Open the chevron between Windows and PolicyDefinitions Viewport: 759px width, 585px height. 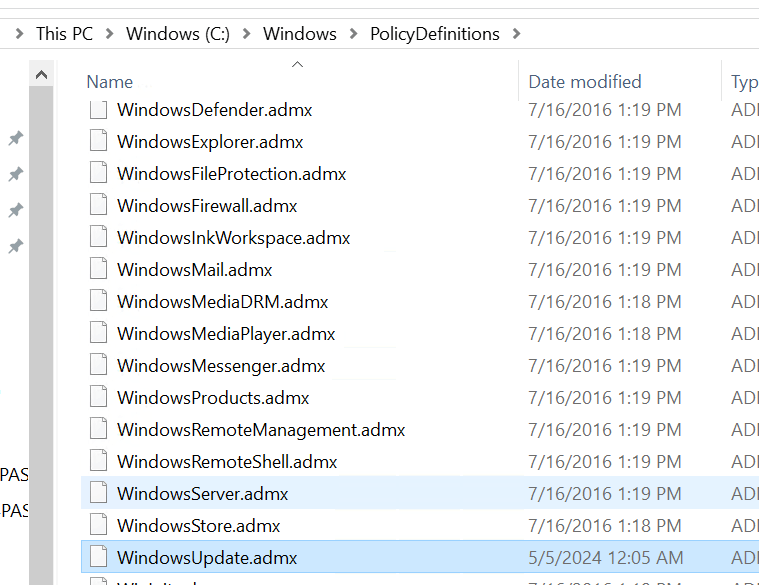tap(353, 34)
